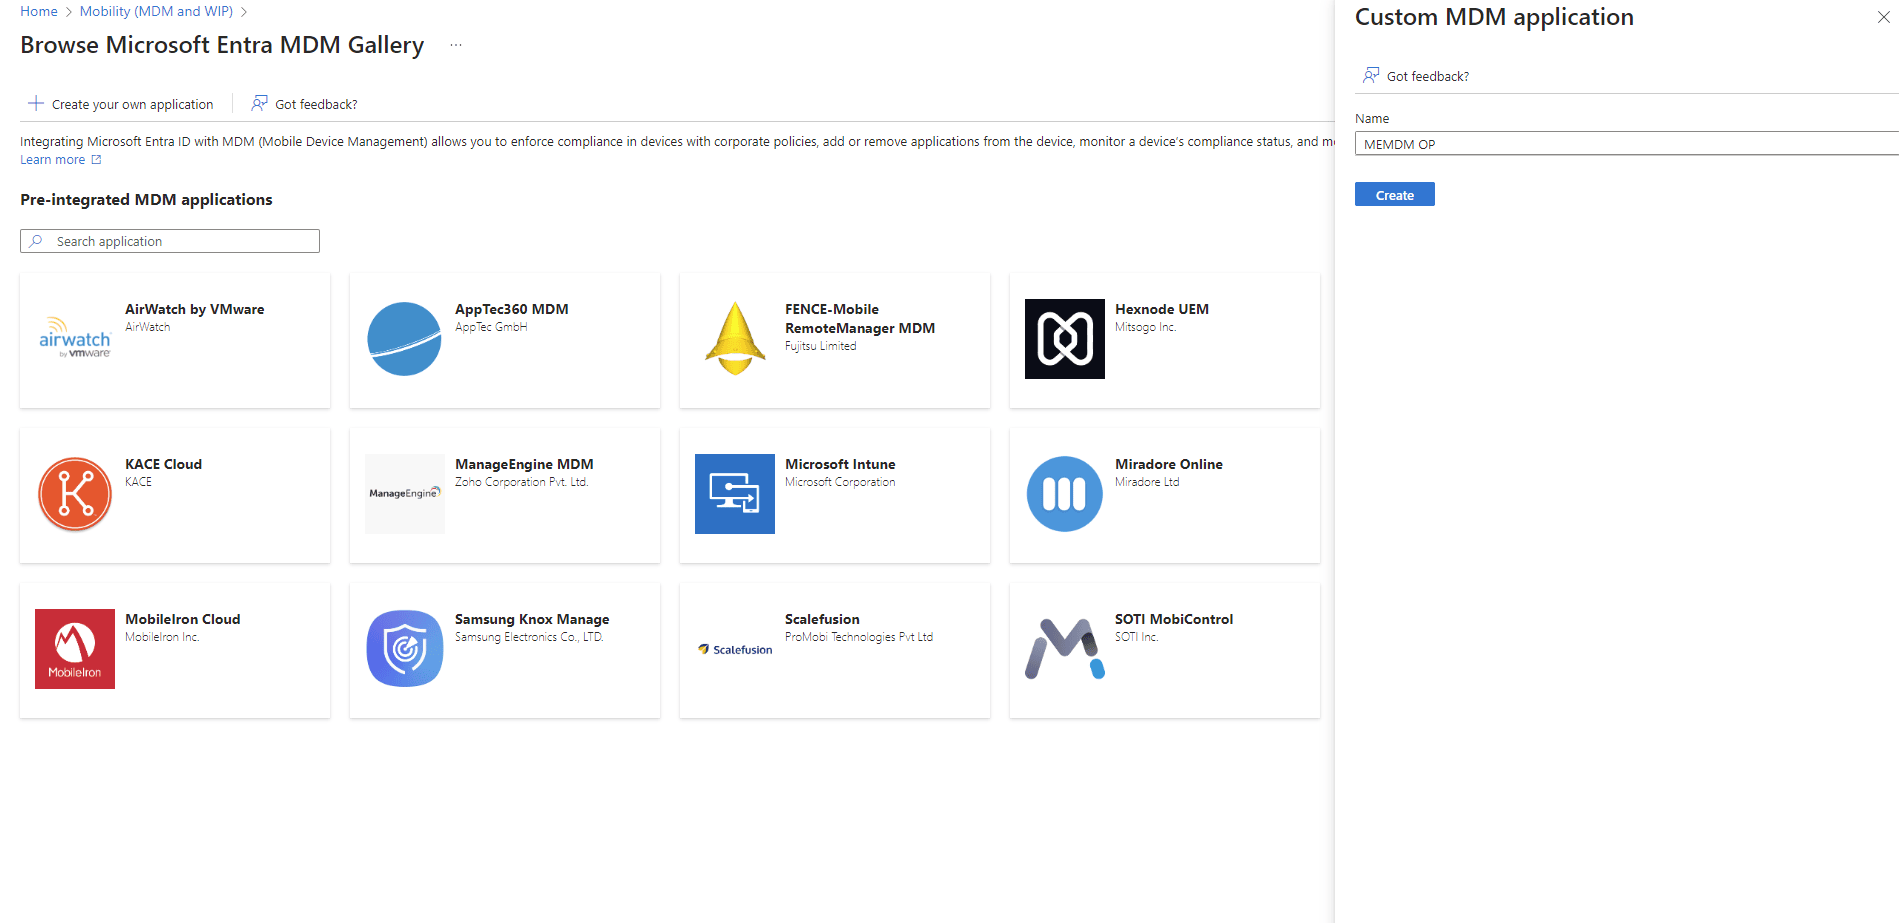Open the MobileIron Cloud red icon
The width and height of the screenshot is (1899, 923).
pos(75,649)
